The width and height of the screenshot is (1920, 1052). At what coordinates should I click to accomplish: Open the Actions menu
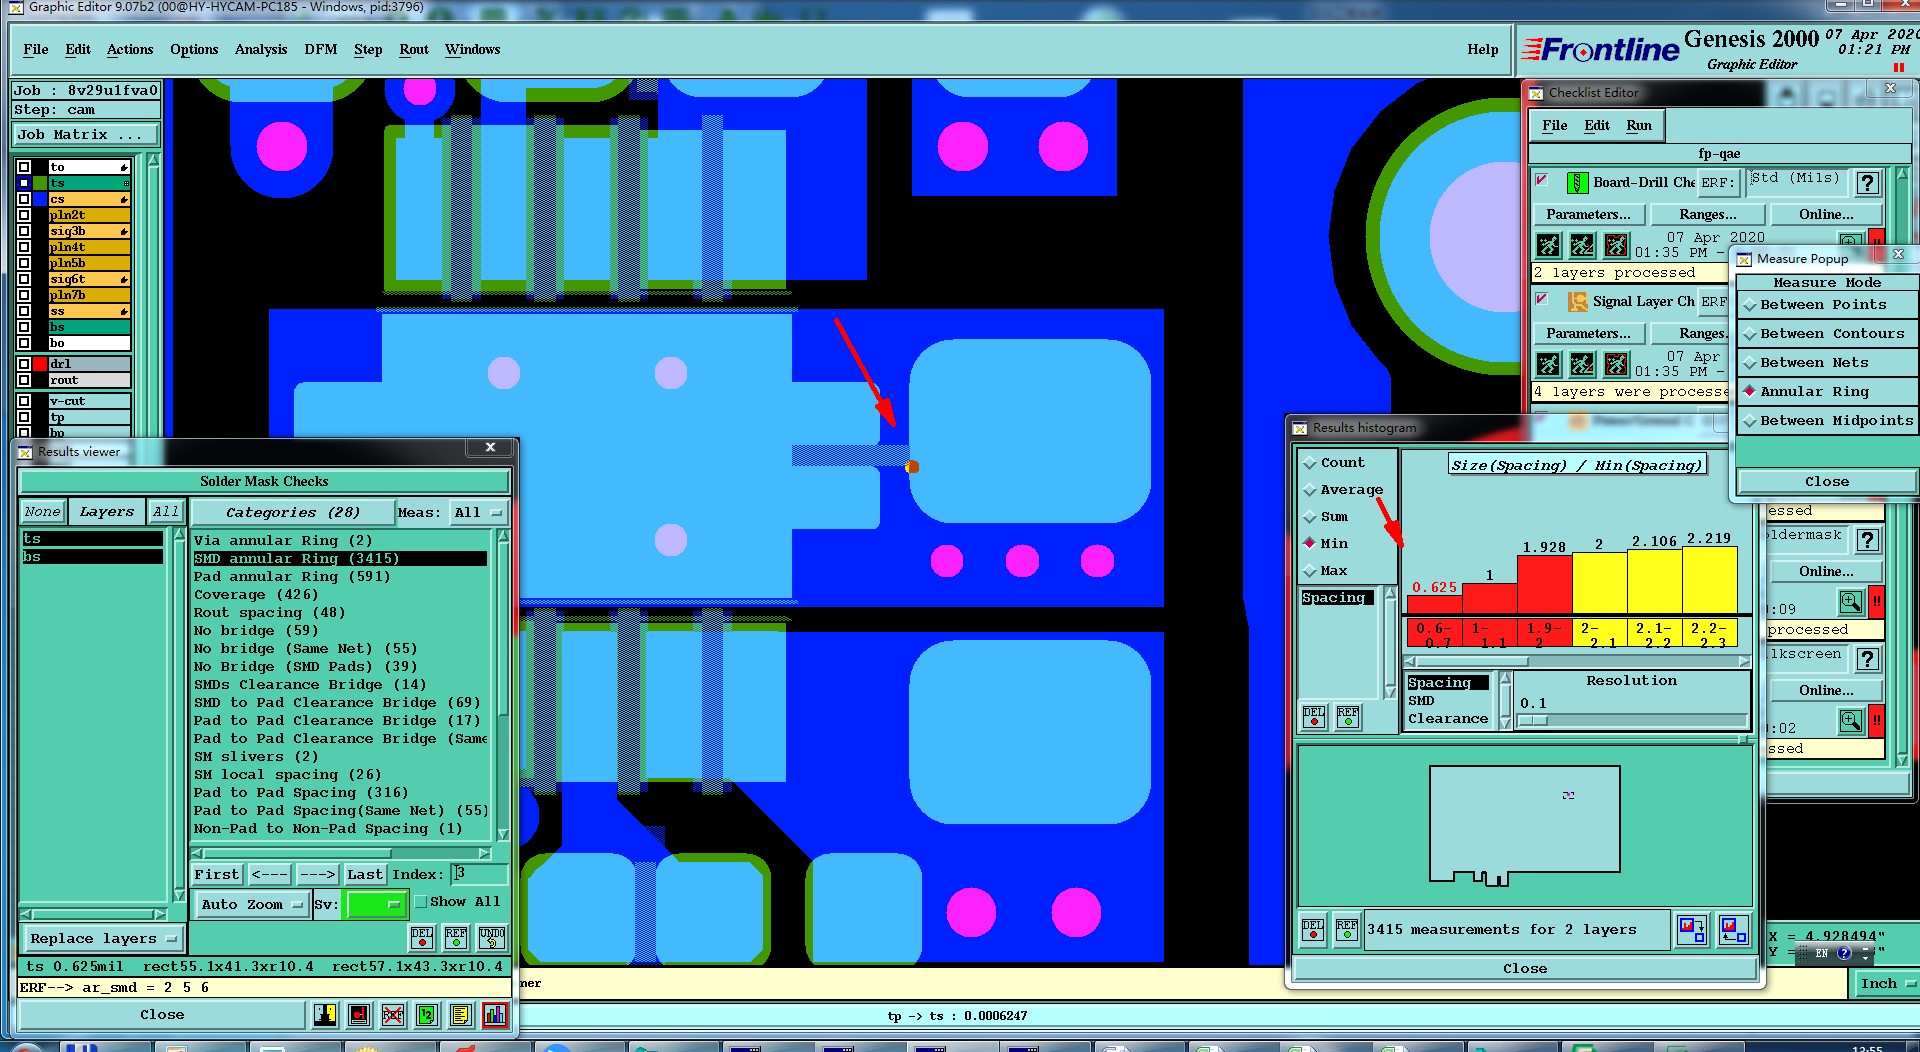(130, 50)
